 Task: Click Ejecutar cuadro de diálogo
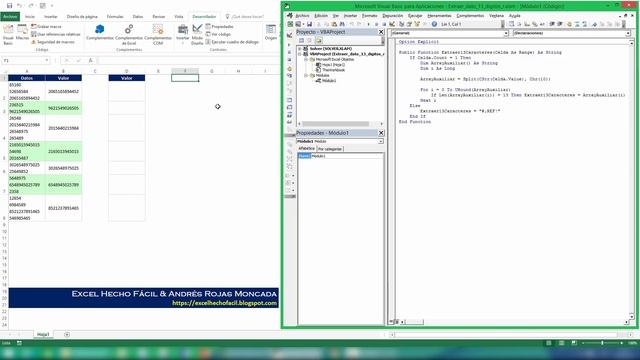click(x=232, y=42)
